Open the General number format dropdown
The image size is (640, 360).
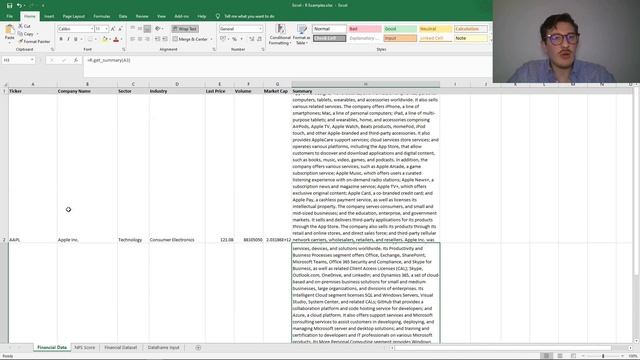(x=260, y=29)
